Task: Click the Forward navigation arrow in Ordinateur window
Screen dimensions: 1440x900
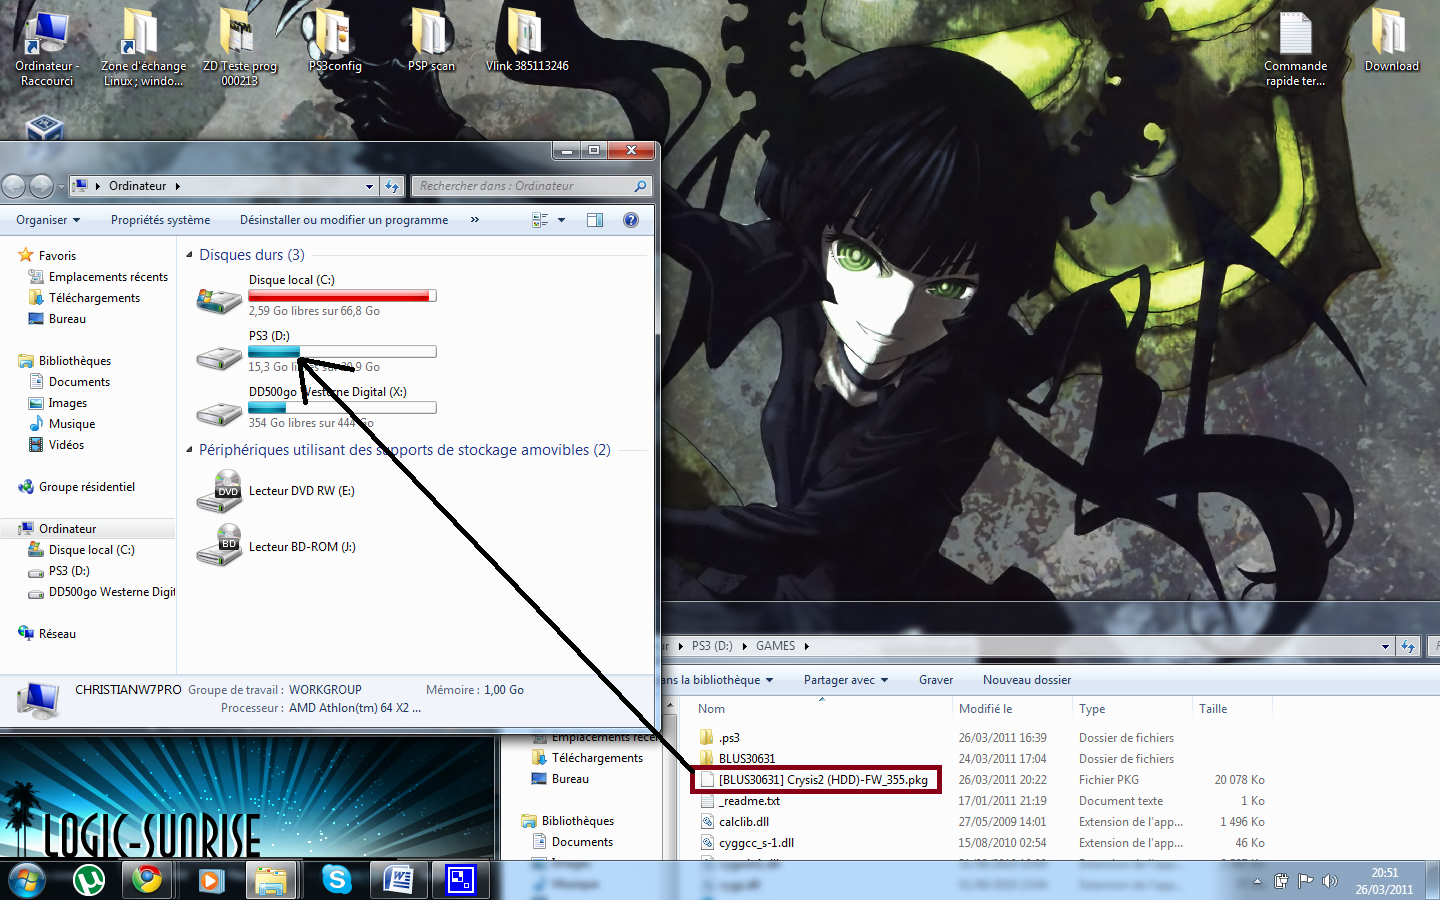Action: click(41, 186)
